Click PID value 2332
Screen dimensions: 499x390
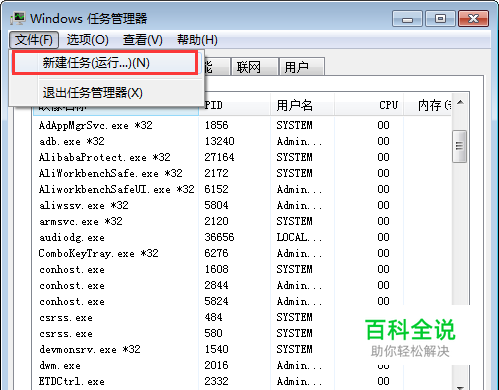click(x=216, y=381)
